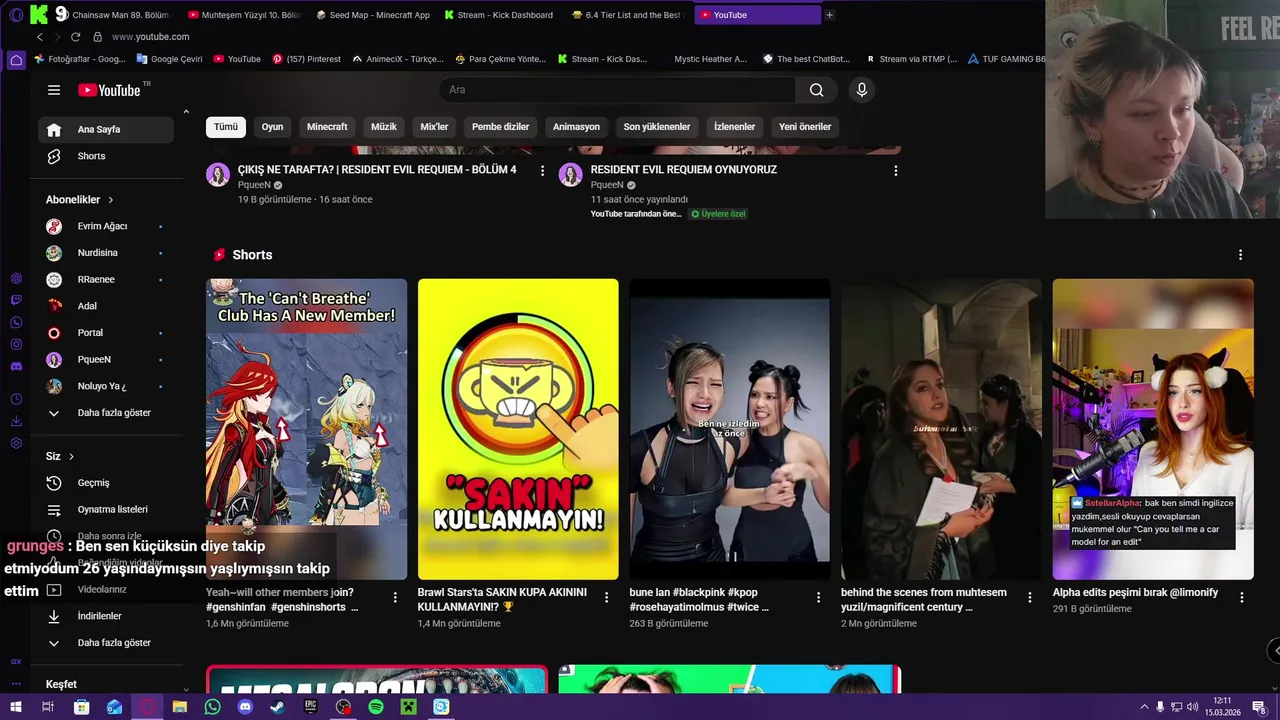Viewport: 1280px width, 720px height.
Task: Reload the page with the refresh icon
Action: click(75, 37)
